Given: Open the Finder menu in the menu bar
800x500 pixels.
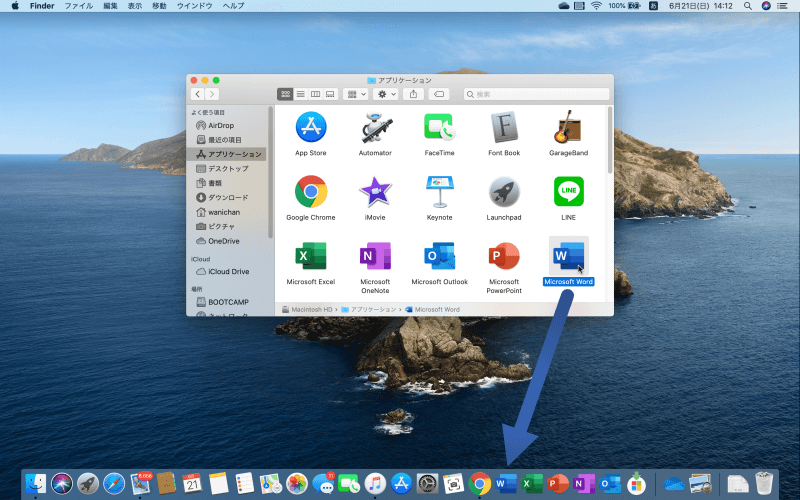Looking at the screenshot, I should 42,6.
